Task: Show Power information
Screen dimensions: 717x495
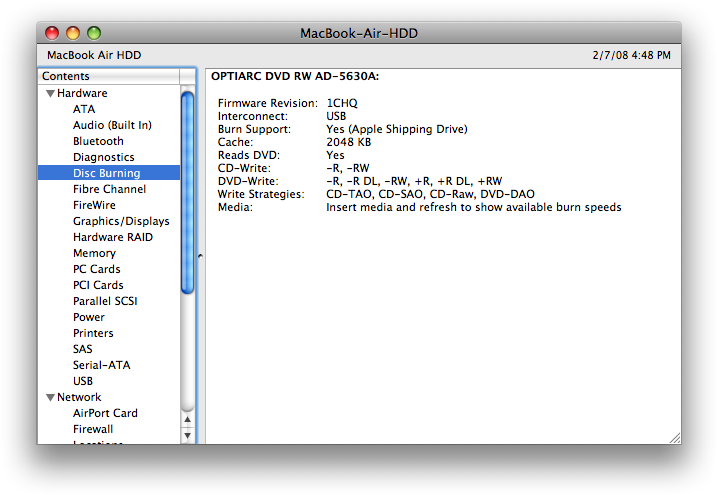Action: [89, 317]
